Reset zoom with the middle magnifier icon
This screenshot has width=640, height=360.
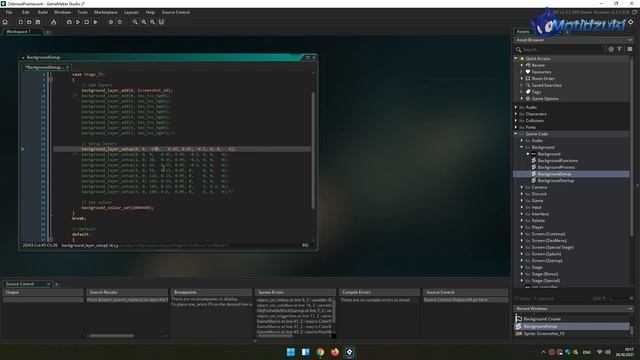click(144, 22)
